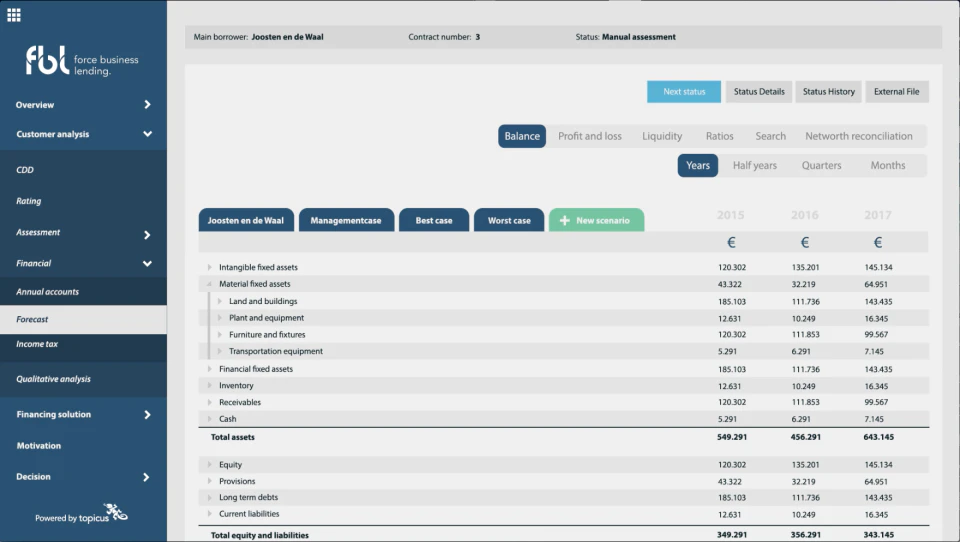Image resolution: width=960 pixels, height=542 pixels.
Task: Select the Half years period view
Action: point(754,165)
